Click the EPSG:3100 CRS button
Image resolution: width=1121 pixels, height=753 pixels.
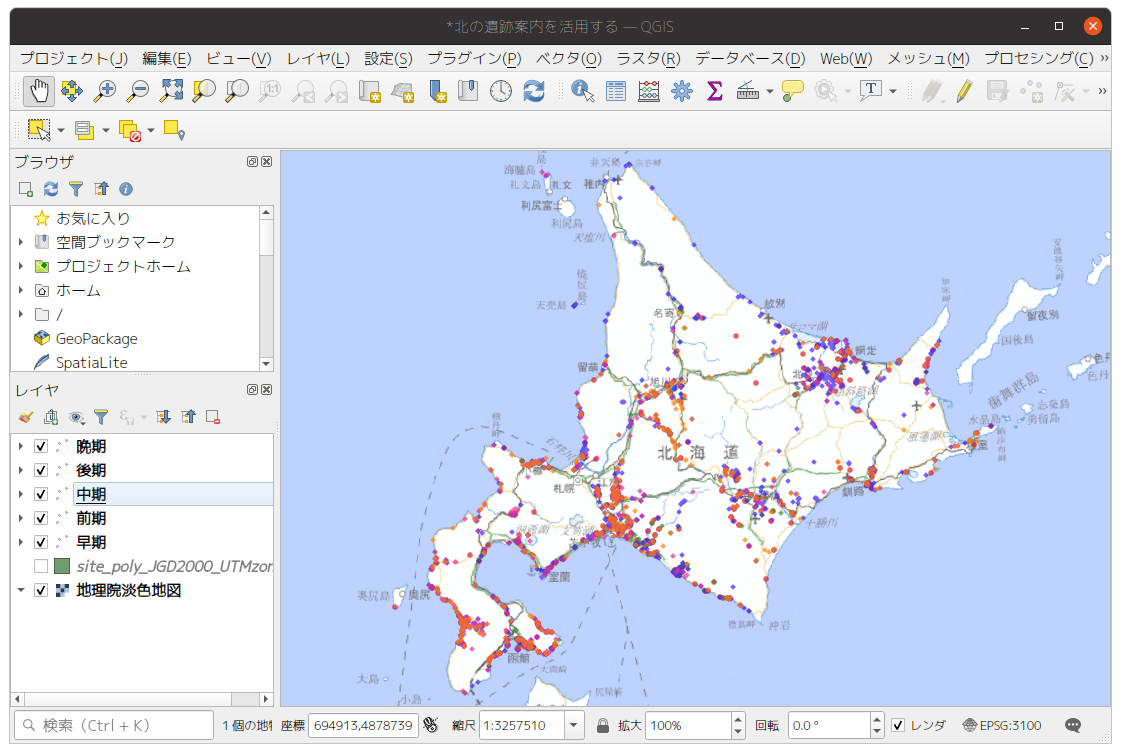pos(1001,725)
